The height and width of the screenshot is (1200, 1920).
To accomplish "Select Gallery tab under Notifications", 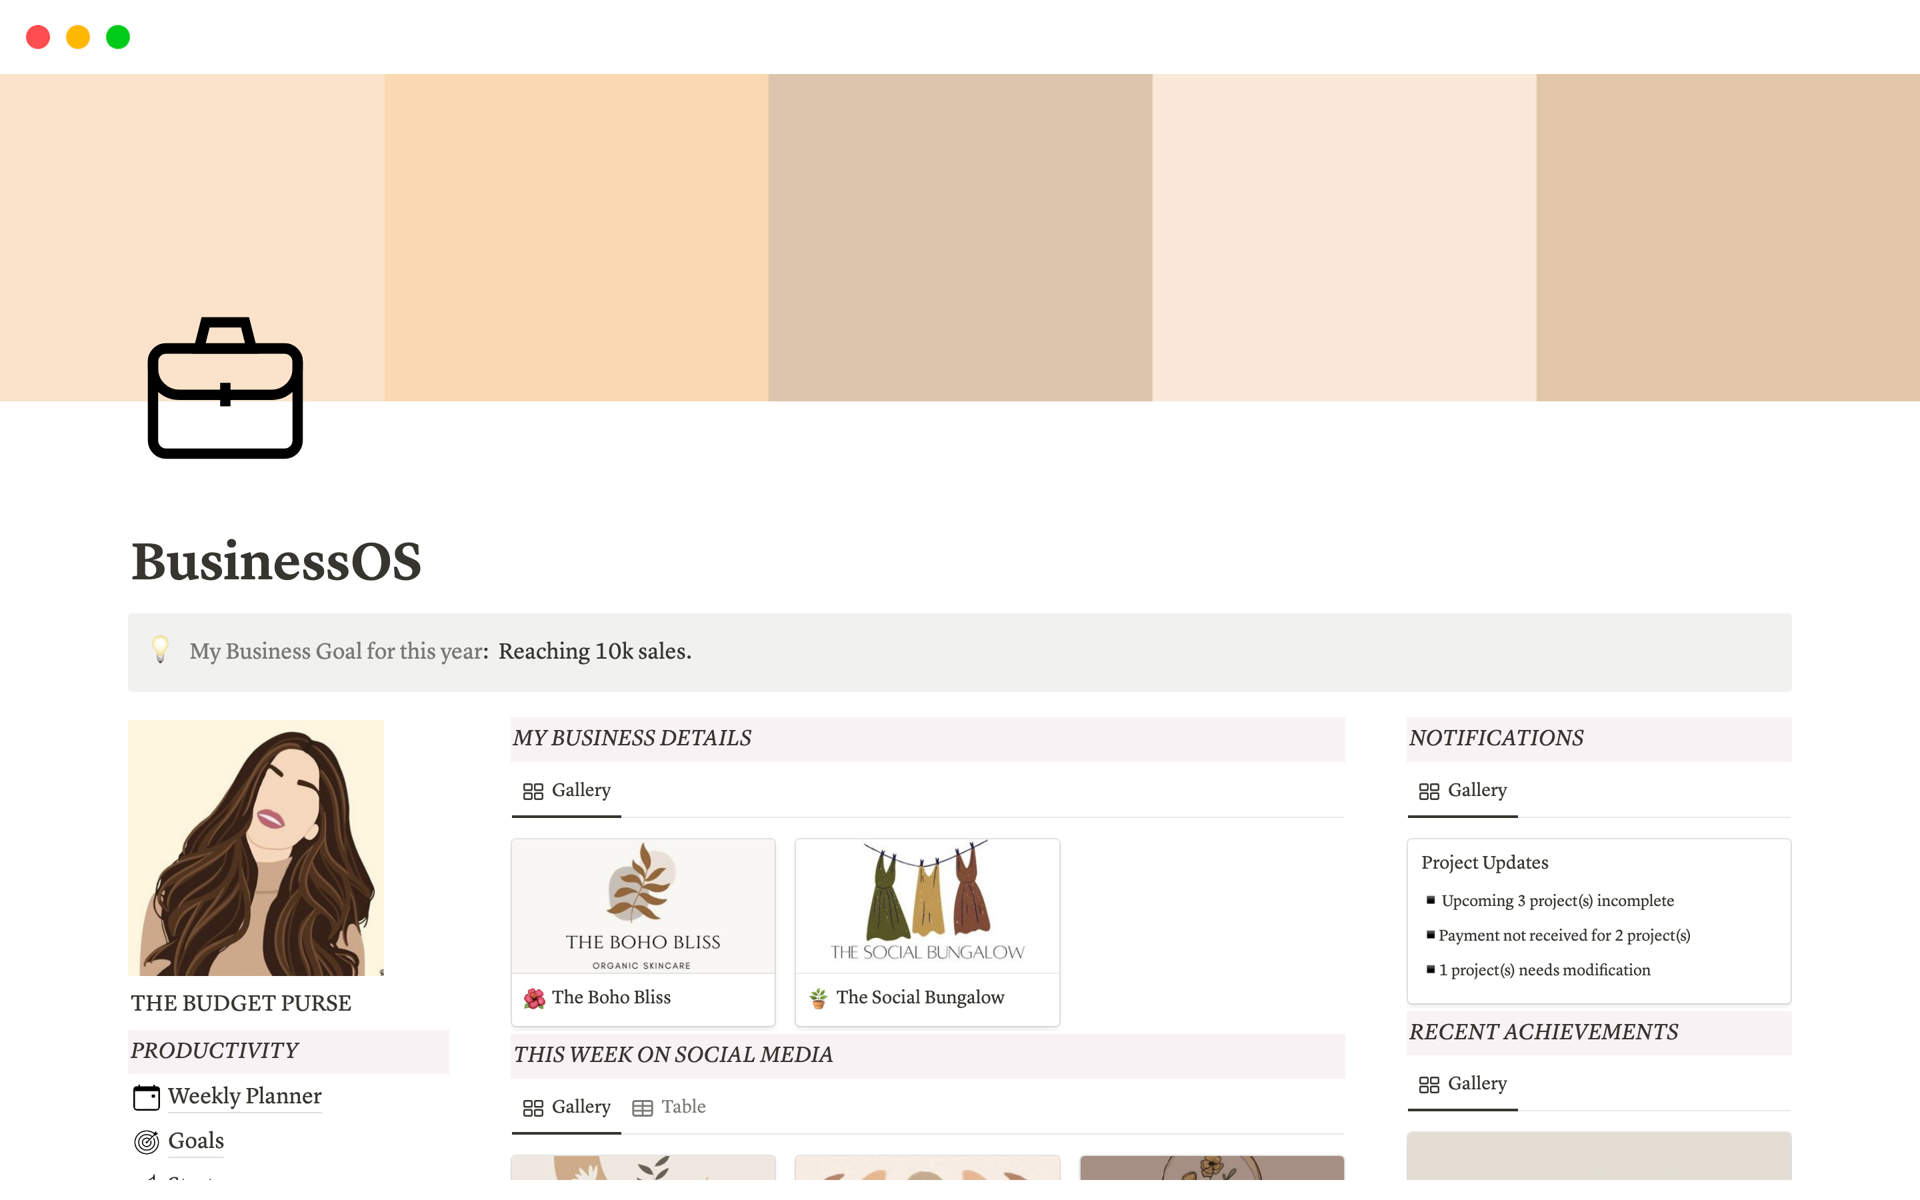I will (1462, 790).
